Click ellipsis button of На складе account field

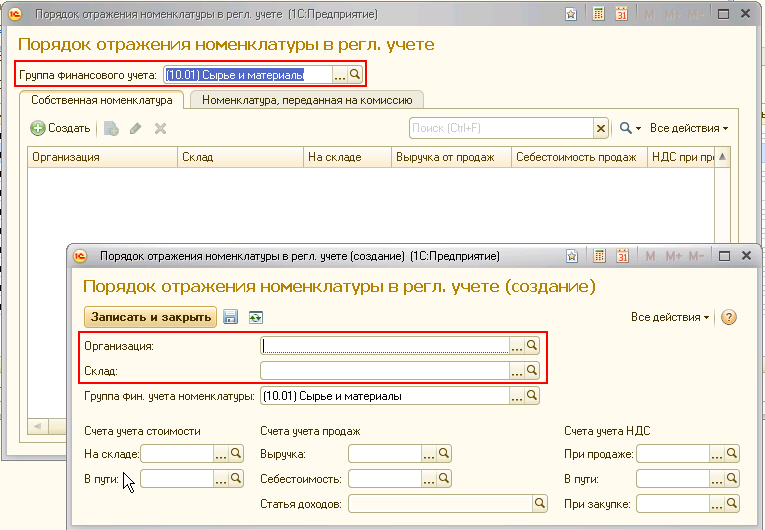point(221,454)
